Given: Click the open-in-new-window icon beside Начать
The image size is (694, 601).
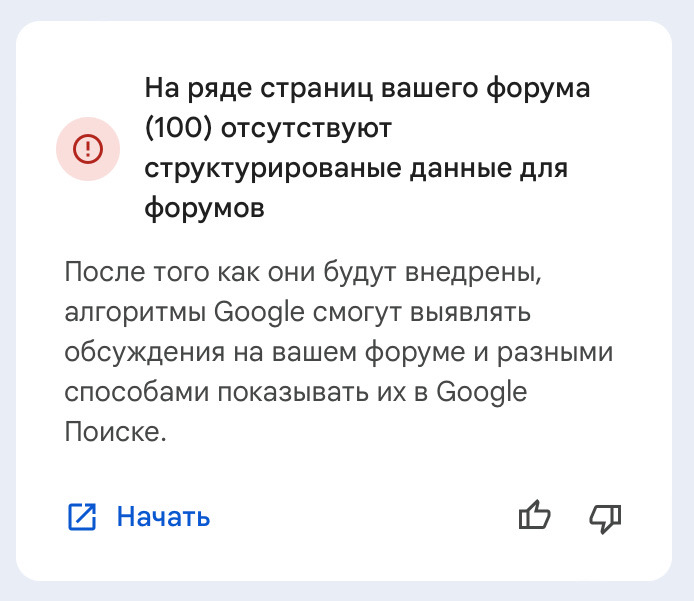Looking at the screenshot, I should (82, 516).
